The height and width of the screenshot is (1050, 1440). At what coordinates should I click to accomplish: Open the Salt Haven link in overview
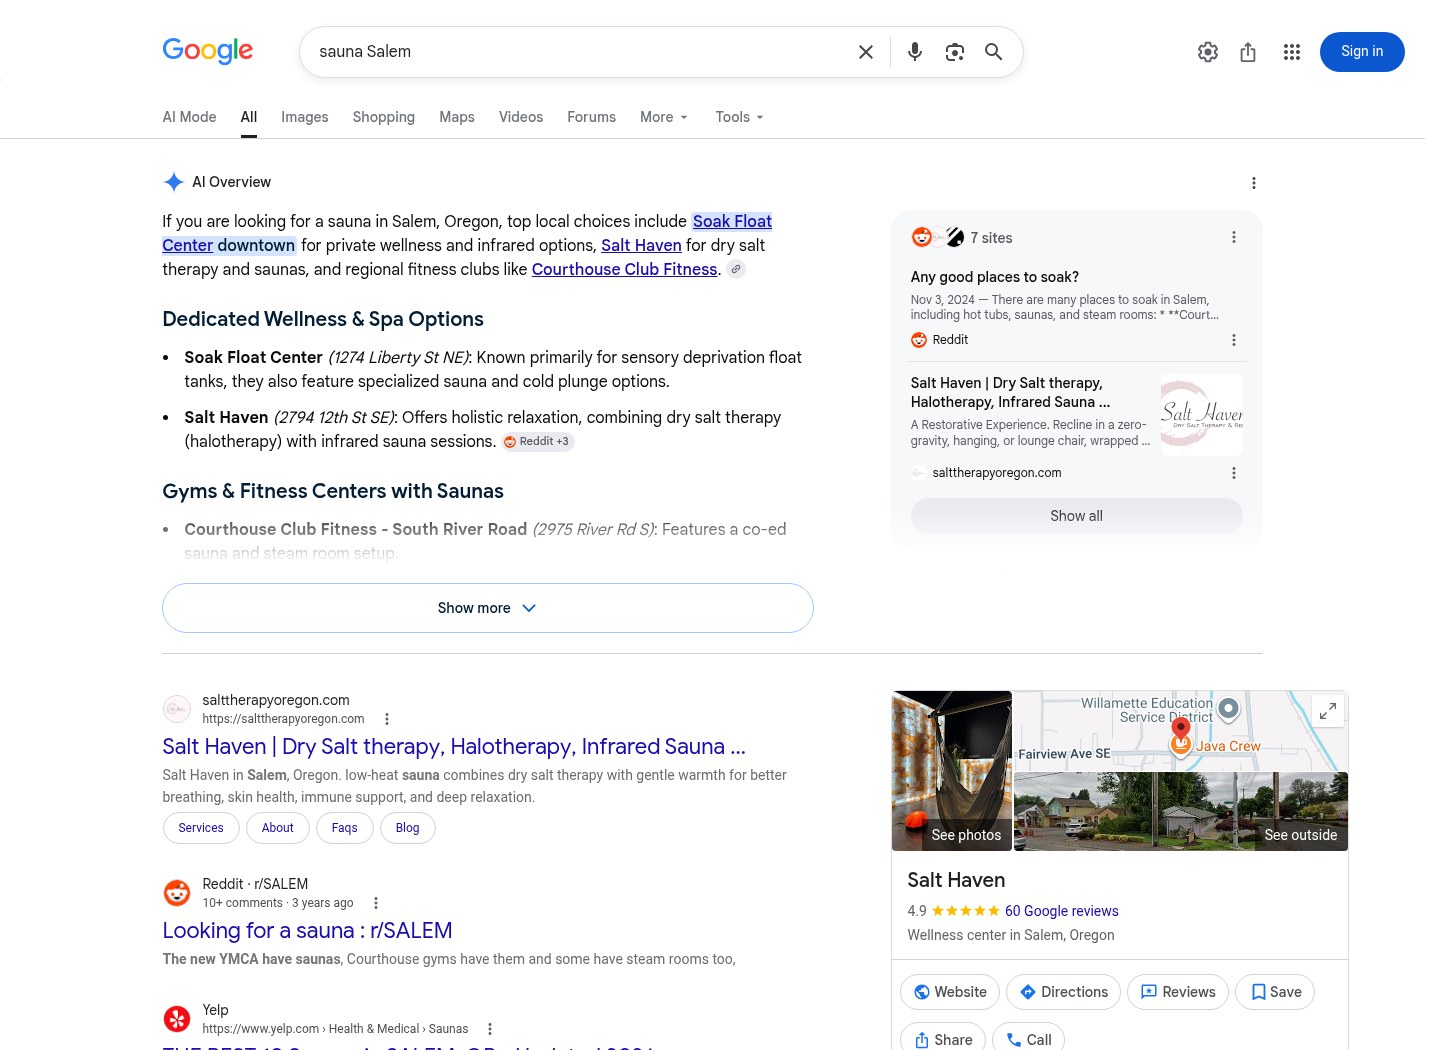[x=641, y=245]
